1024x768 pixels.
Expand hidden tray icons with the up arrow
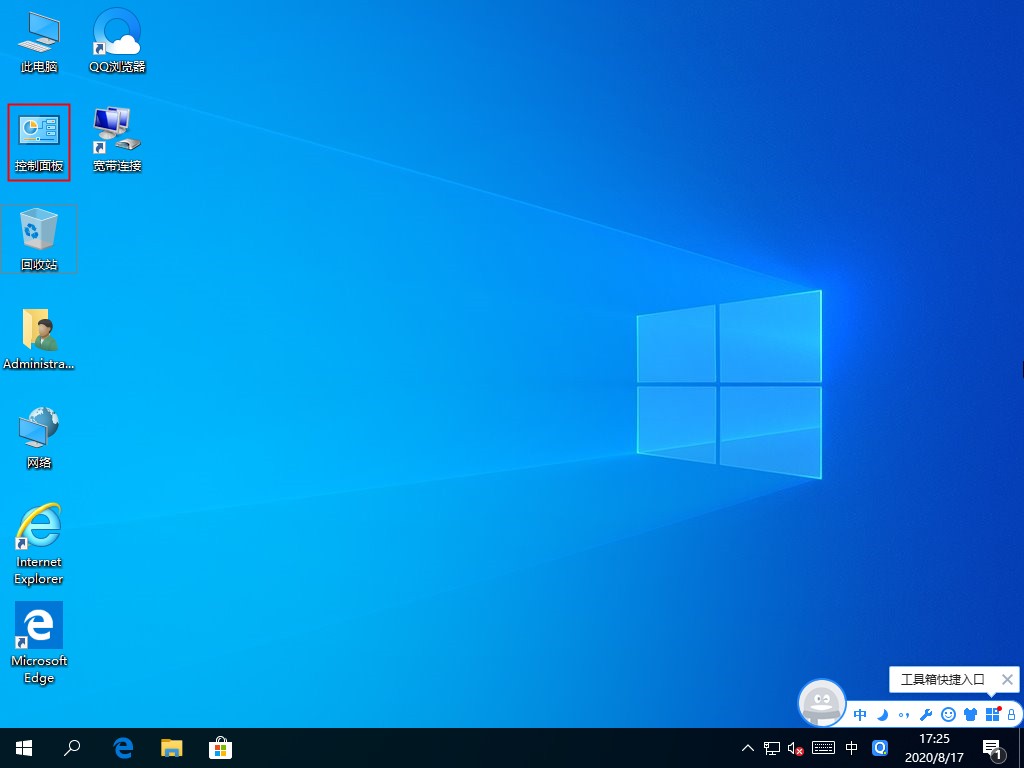coord(747,747)
